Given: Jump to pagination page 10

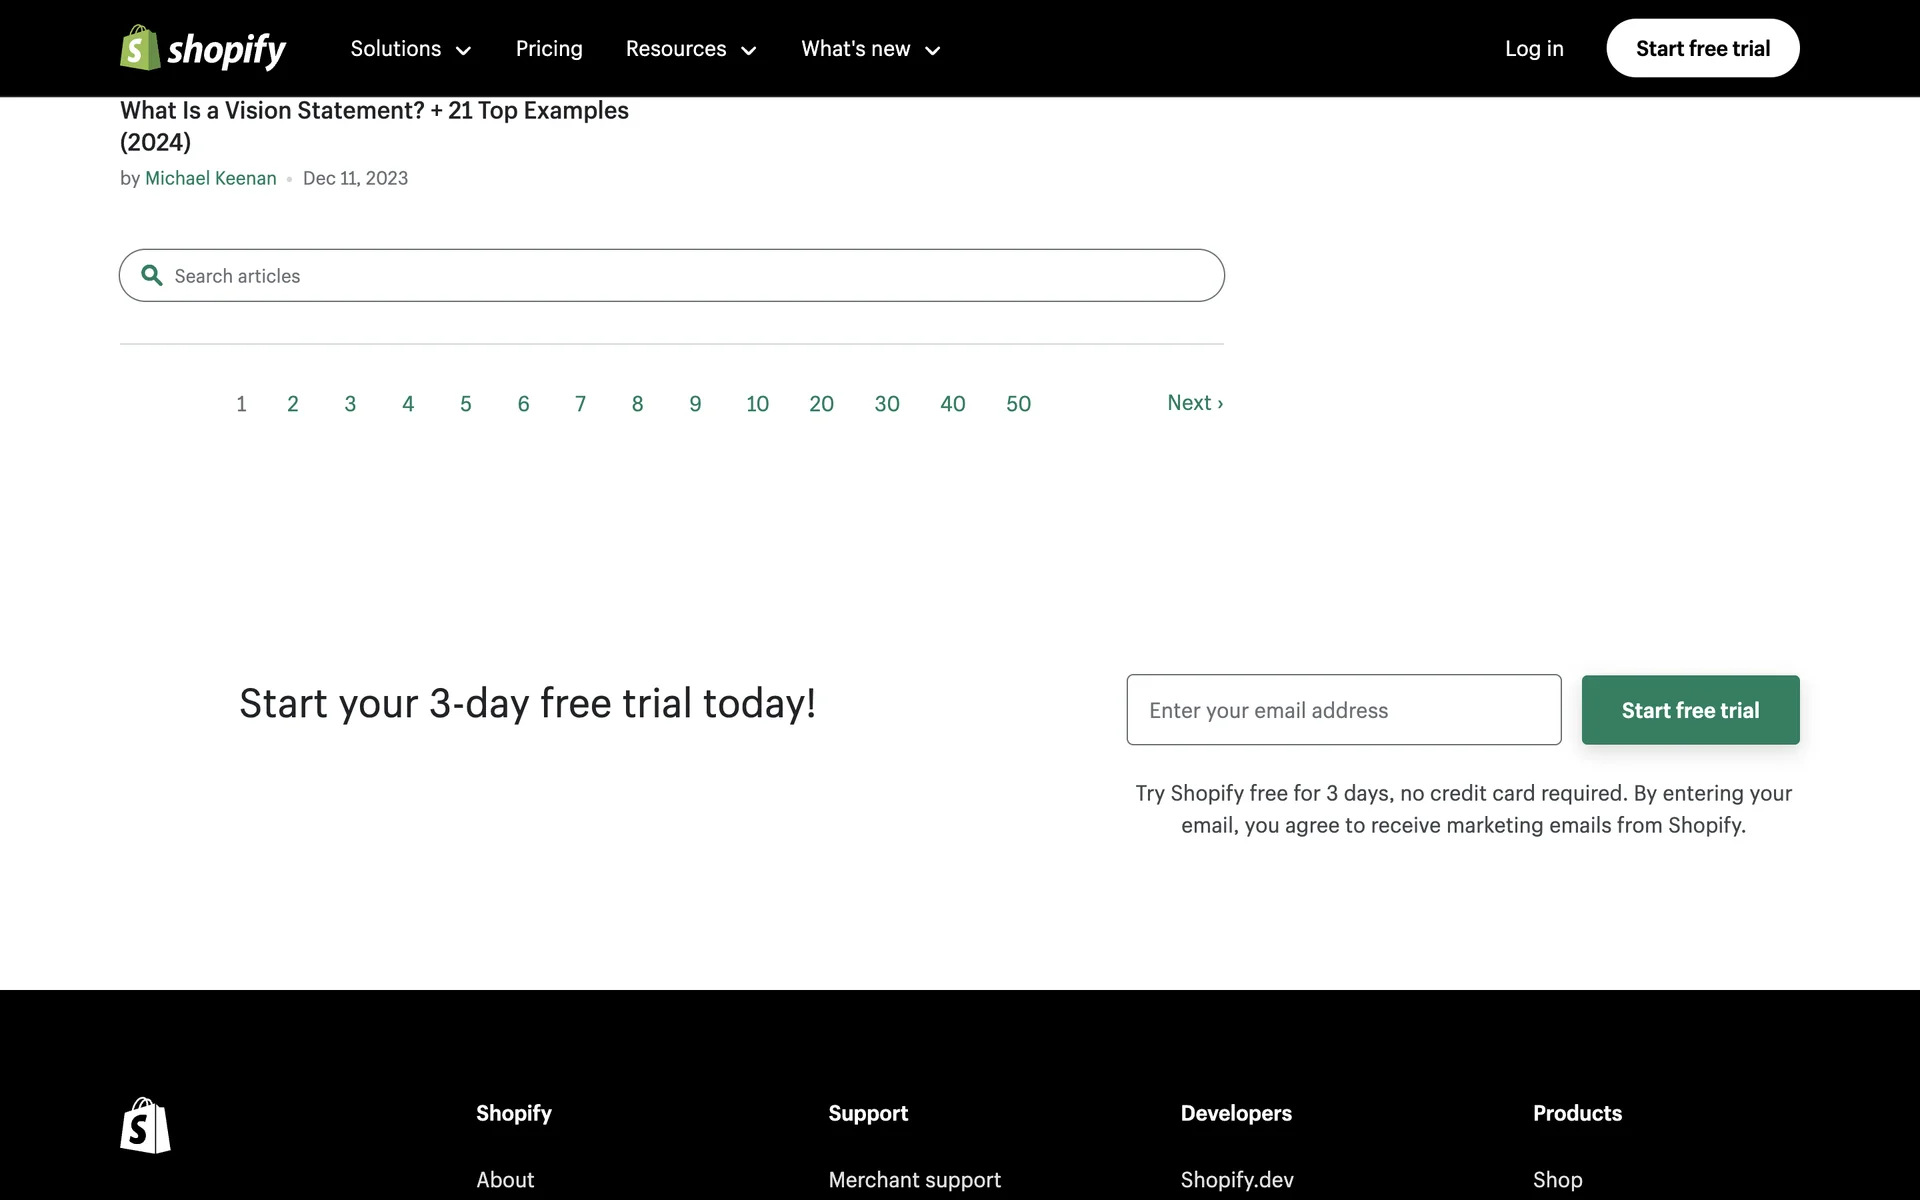Looking at the screenshot, I should point(757,404).
